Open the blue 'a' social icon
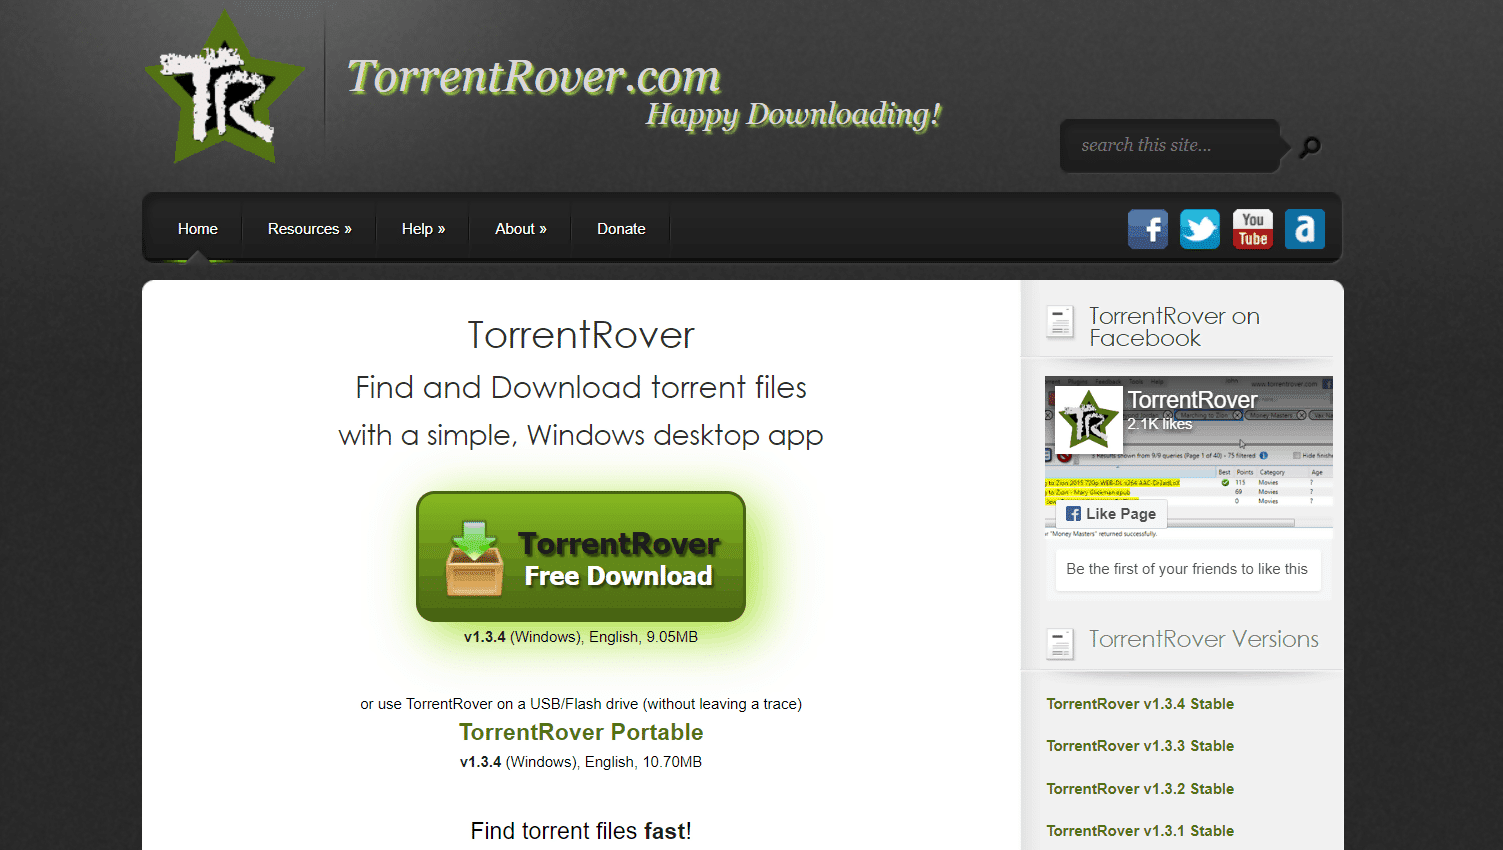Image resolution: width=1503 pixels, height=850 pixels. point(1305,229)
